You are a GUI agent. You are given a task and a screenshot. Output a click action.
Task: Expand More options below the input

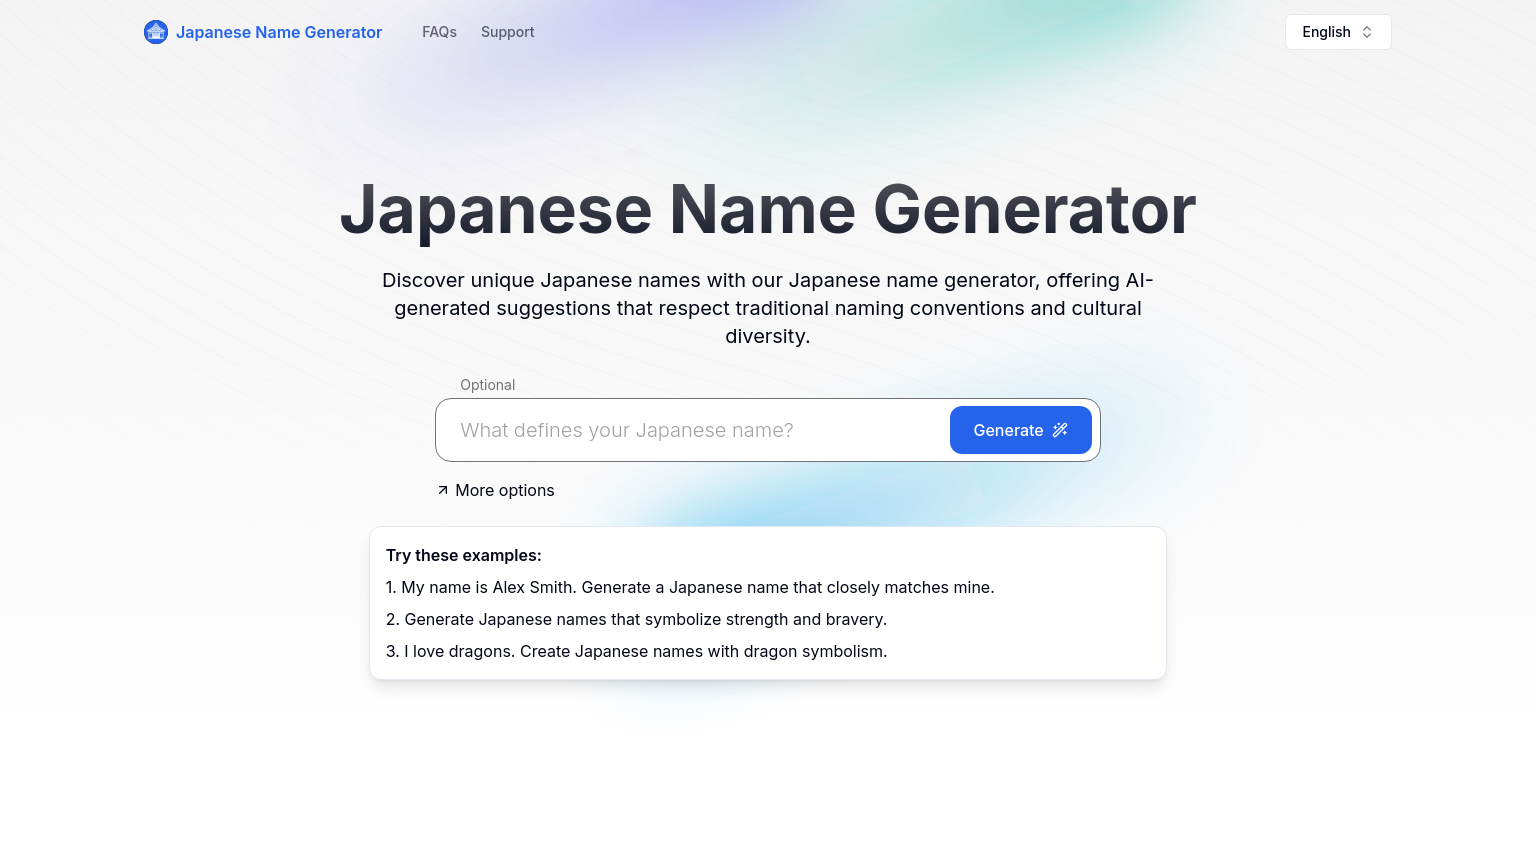tap(504, 490)
